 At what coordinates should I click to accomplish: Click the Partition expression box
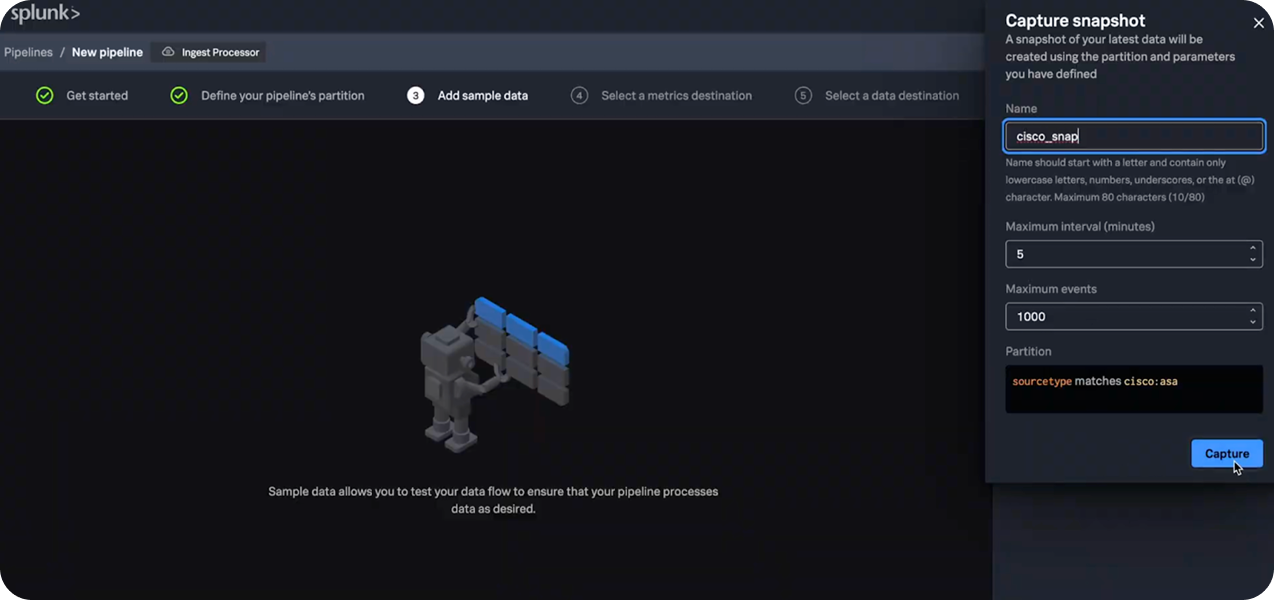click(x=1133, y=388)
